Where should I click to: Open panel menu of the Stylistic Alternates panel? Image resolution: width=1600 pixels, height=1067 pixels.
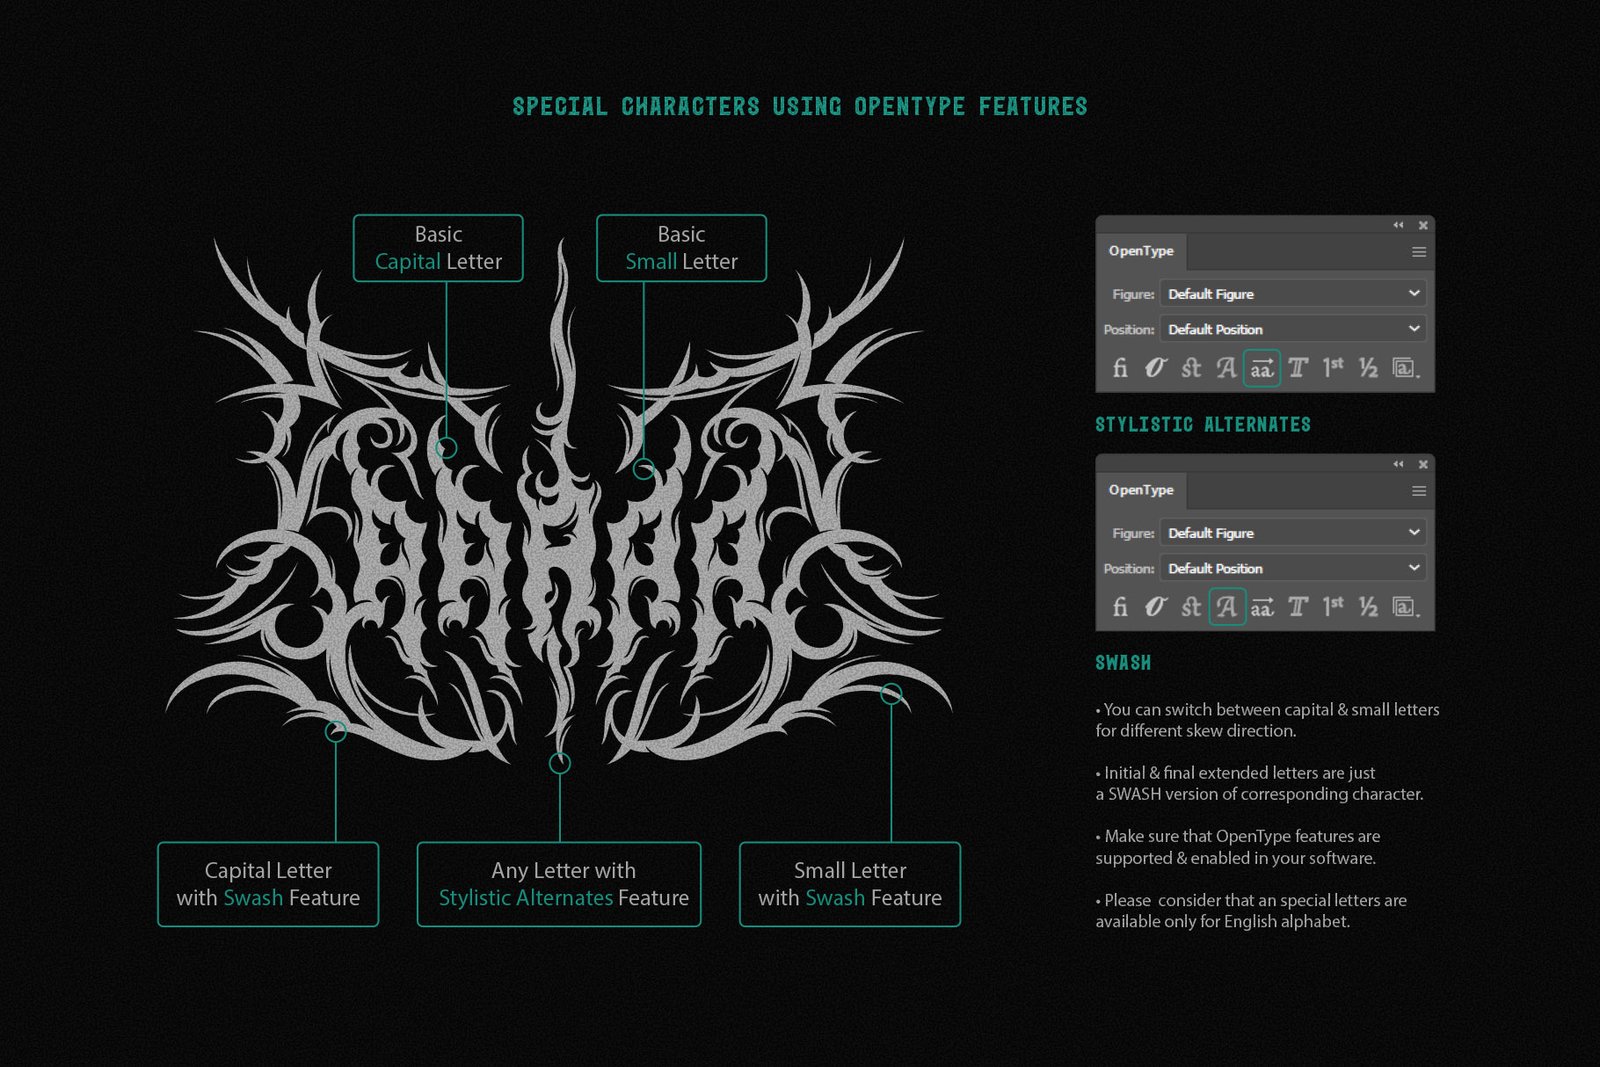pyautogui.click(x=1418, y=252)
